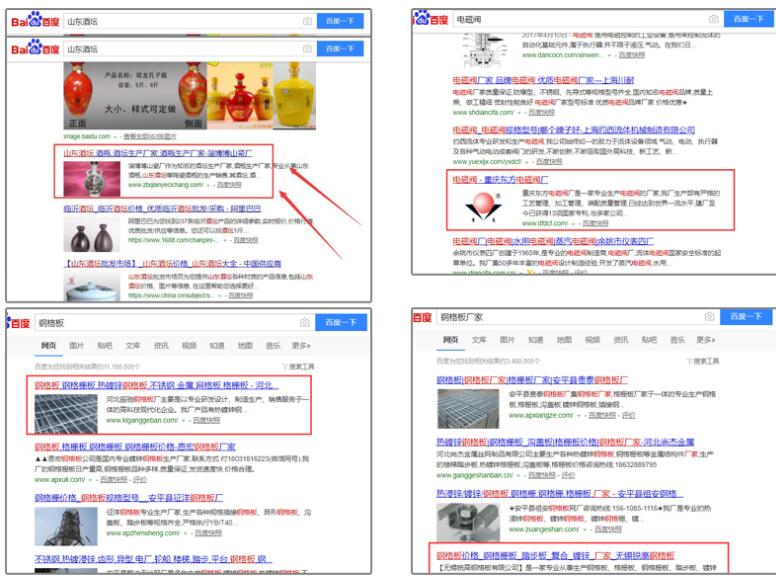
Task: Select 地图 tab in 钢格板厂家 search panel
Action: (564, 340)
